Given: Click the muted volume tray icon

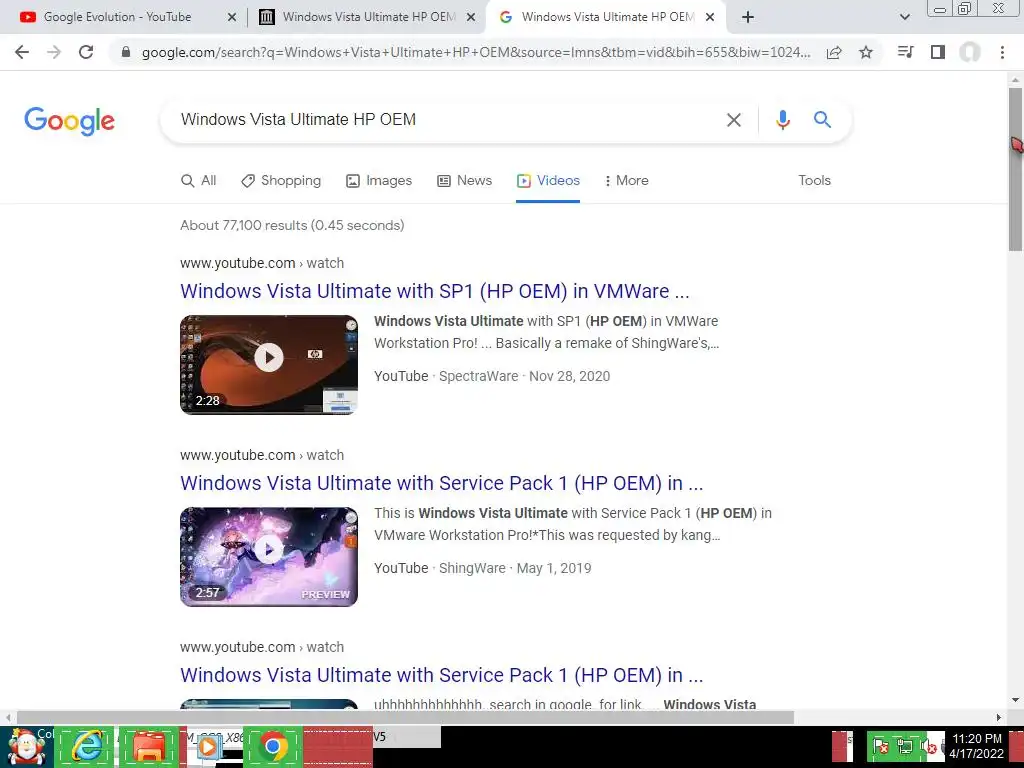Looking at the screenshot, I should click(928, 746).
